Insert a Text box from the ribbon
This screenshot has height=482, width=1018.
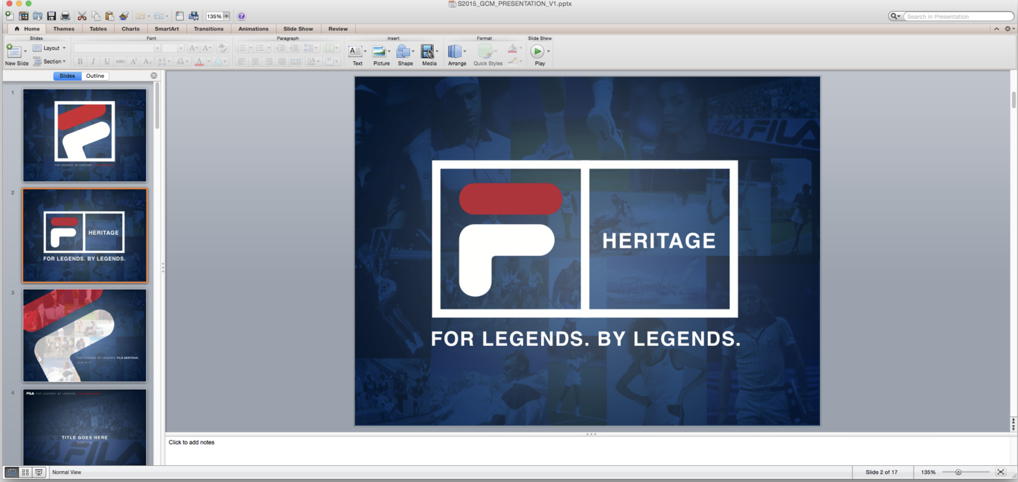[355, 51]
